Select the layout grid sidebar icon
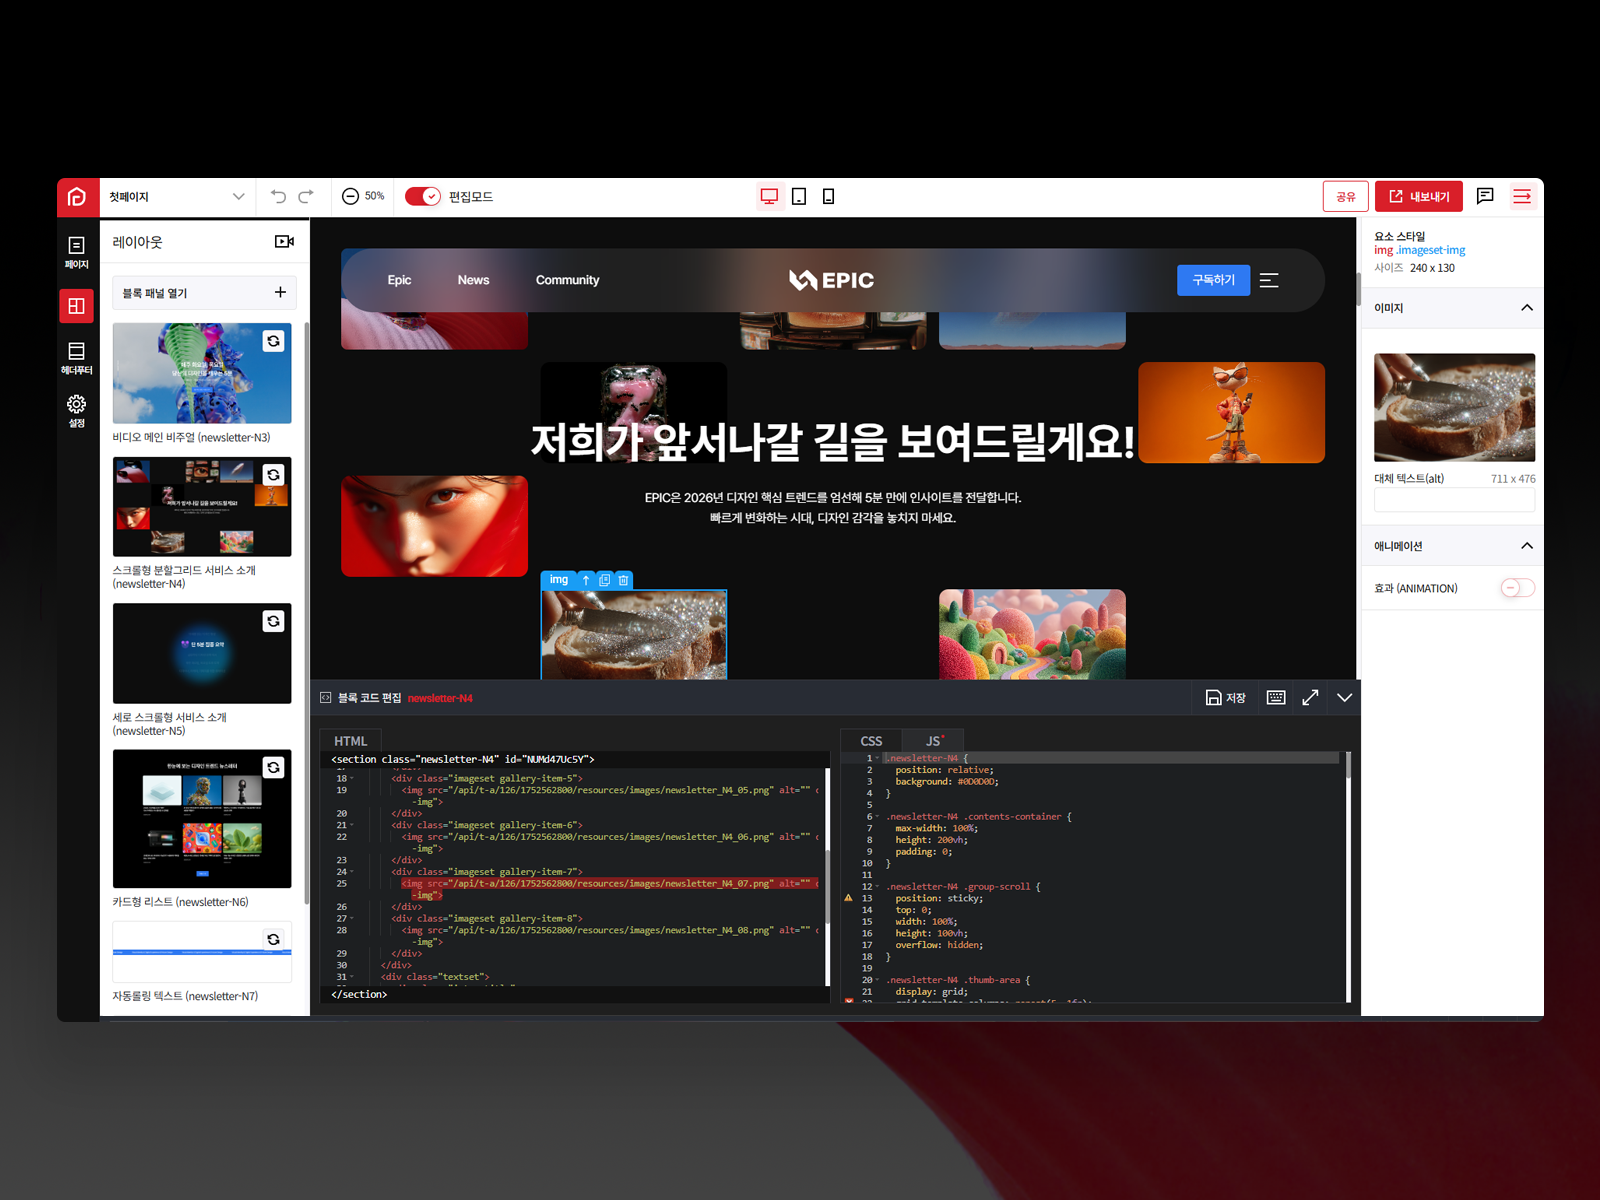The width and height of the screenshot is (1600, 1200). 77,306
